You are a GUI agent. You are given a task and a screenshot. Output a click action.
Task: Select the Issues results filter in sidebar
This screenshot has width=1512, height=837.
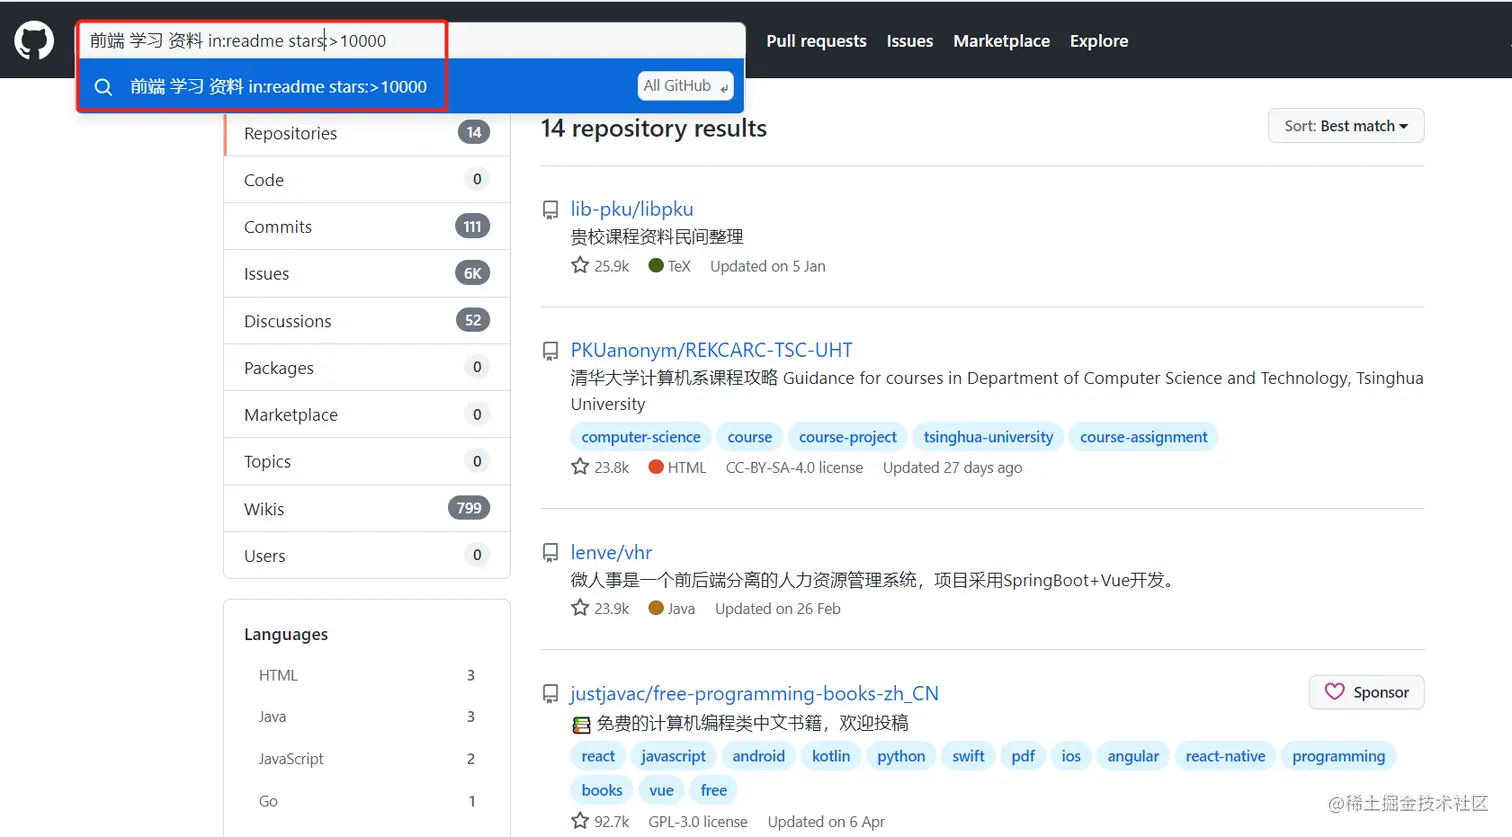click(x=367, y=274)
